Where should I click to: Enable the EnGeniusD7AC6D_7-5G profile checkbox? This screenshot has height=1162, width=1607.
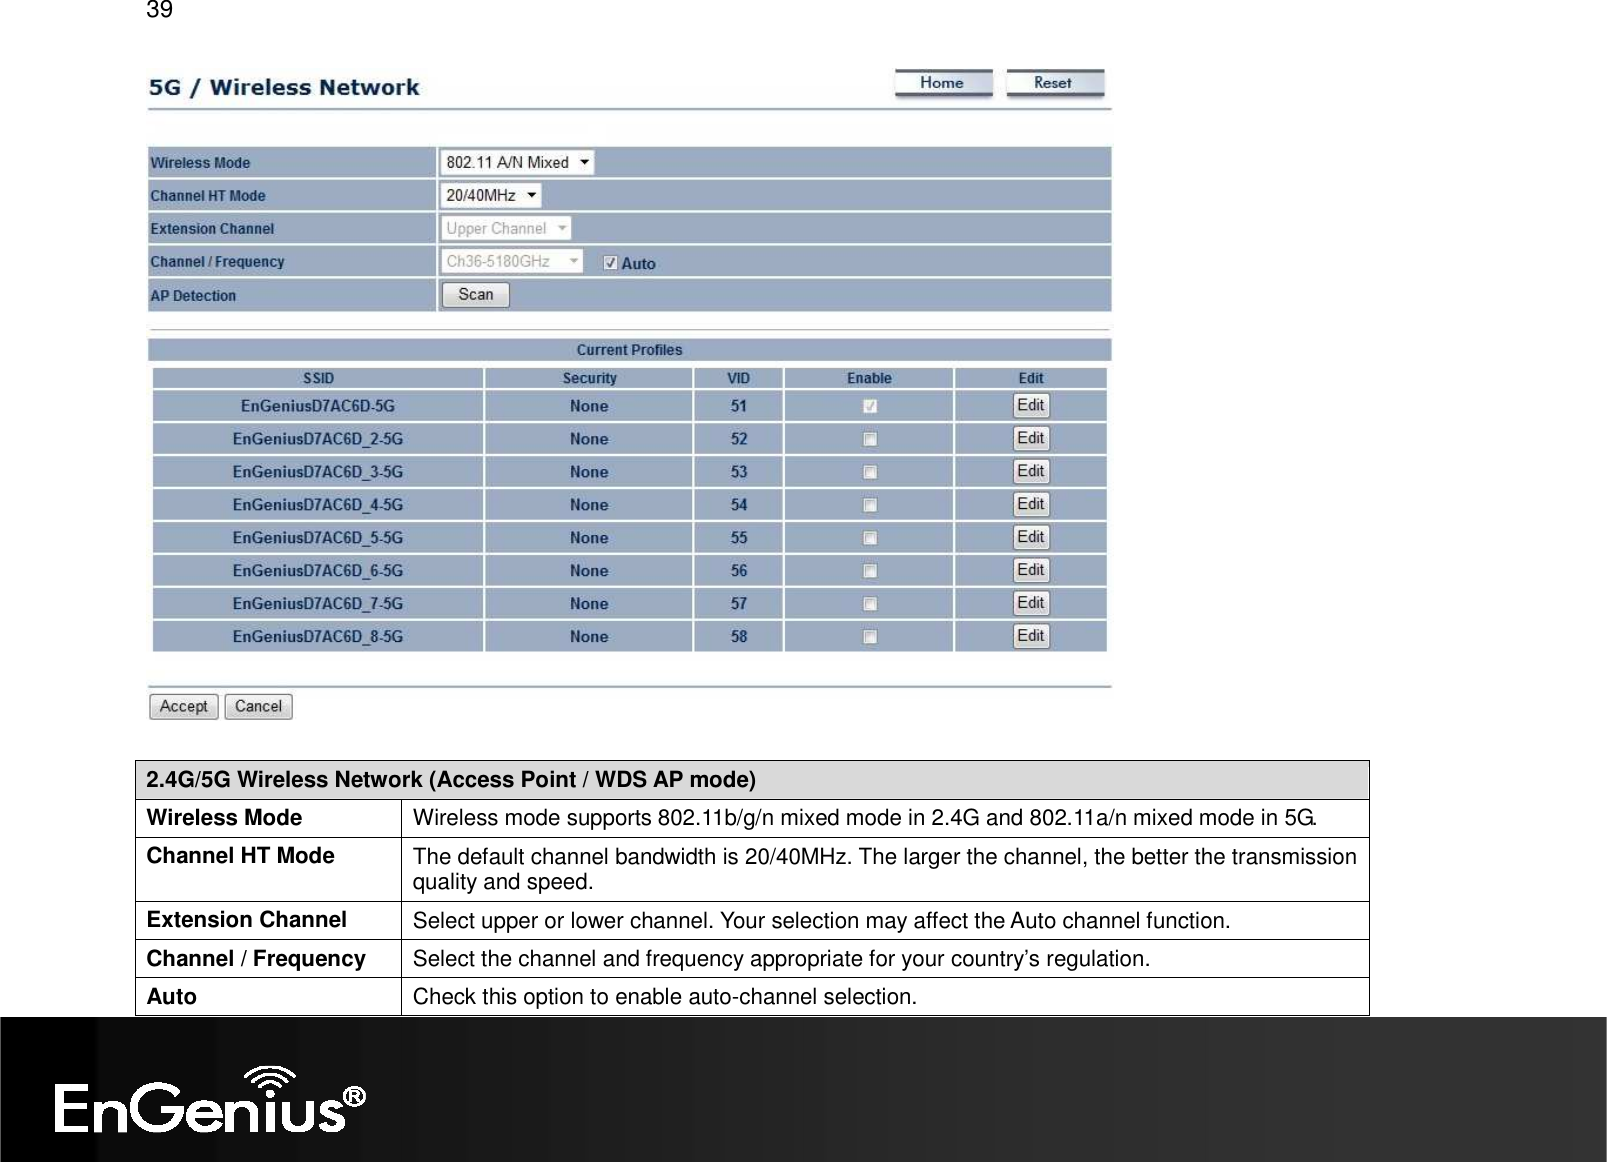point(870,604)
